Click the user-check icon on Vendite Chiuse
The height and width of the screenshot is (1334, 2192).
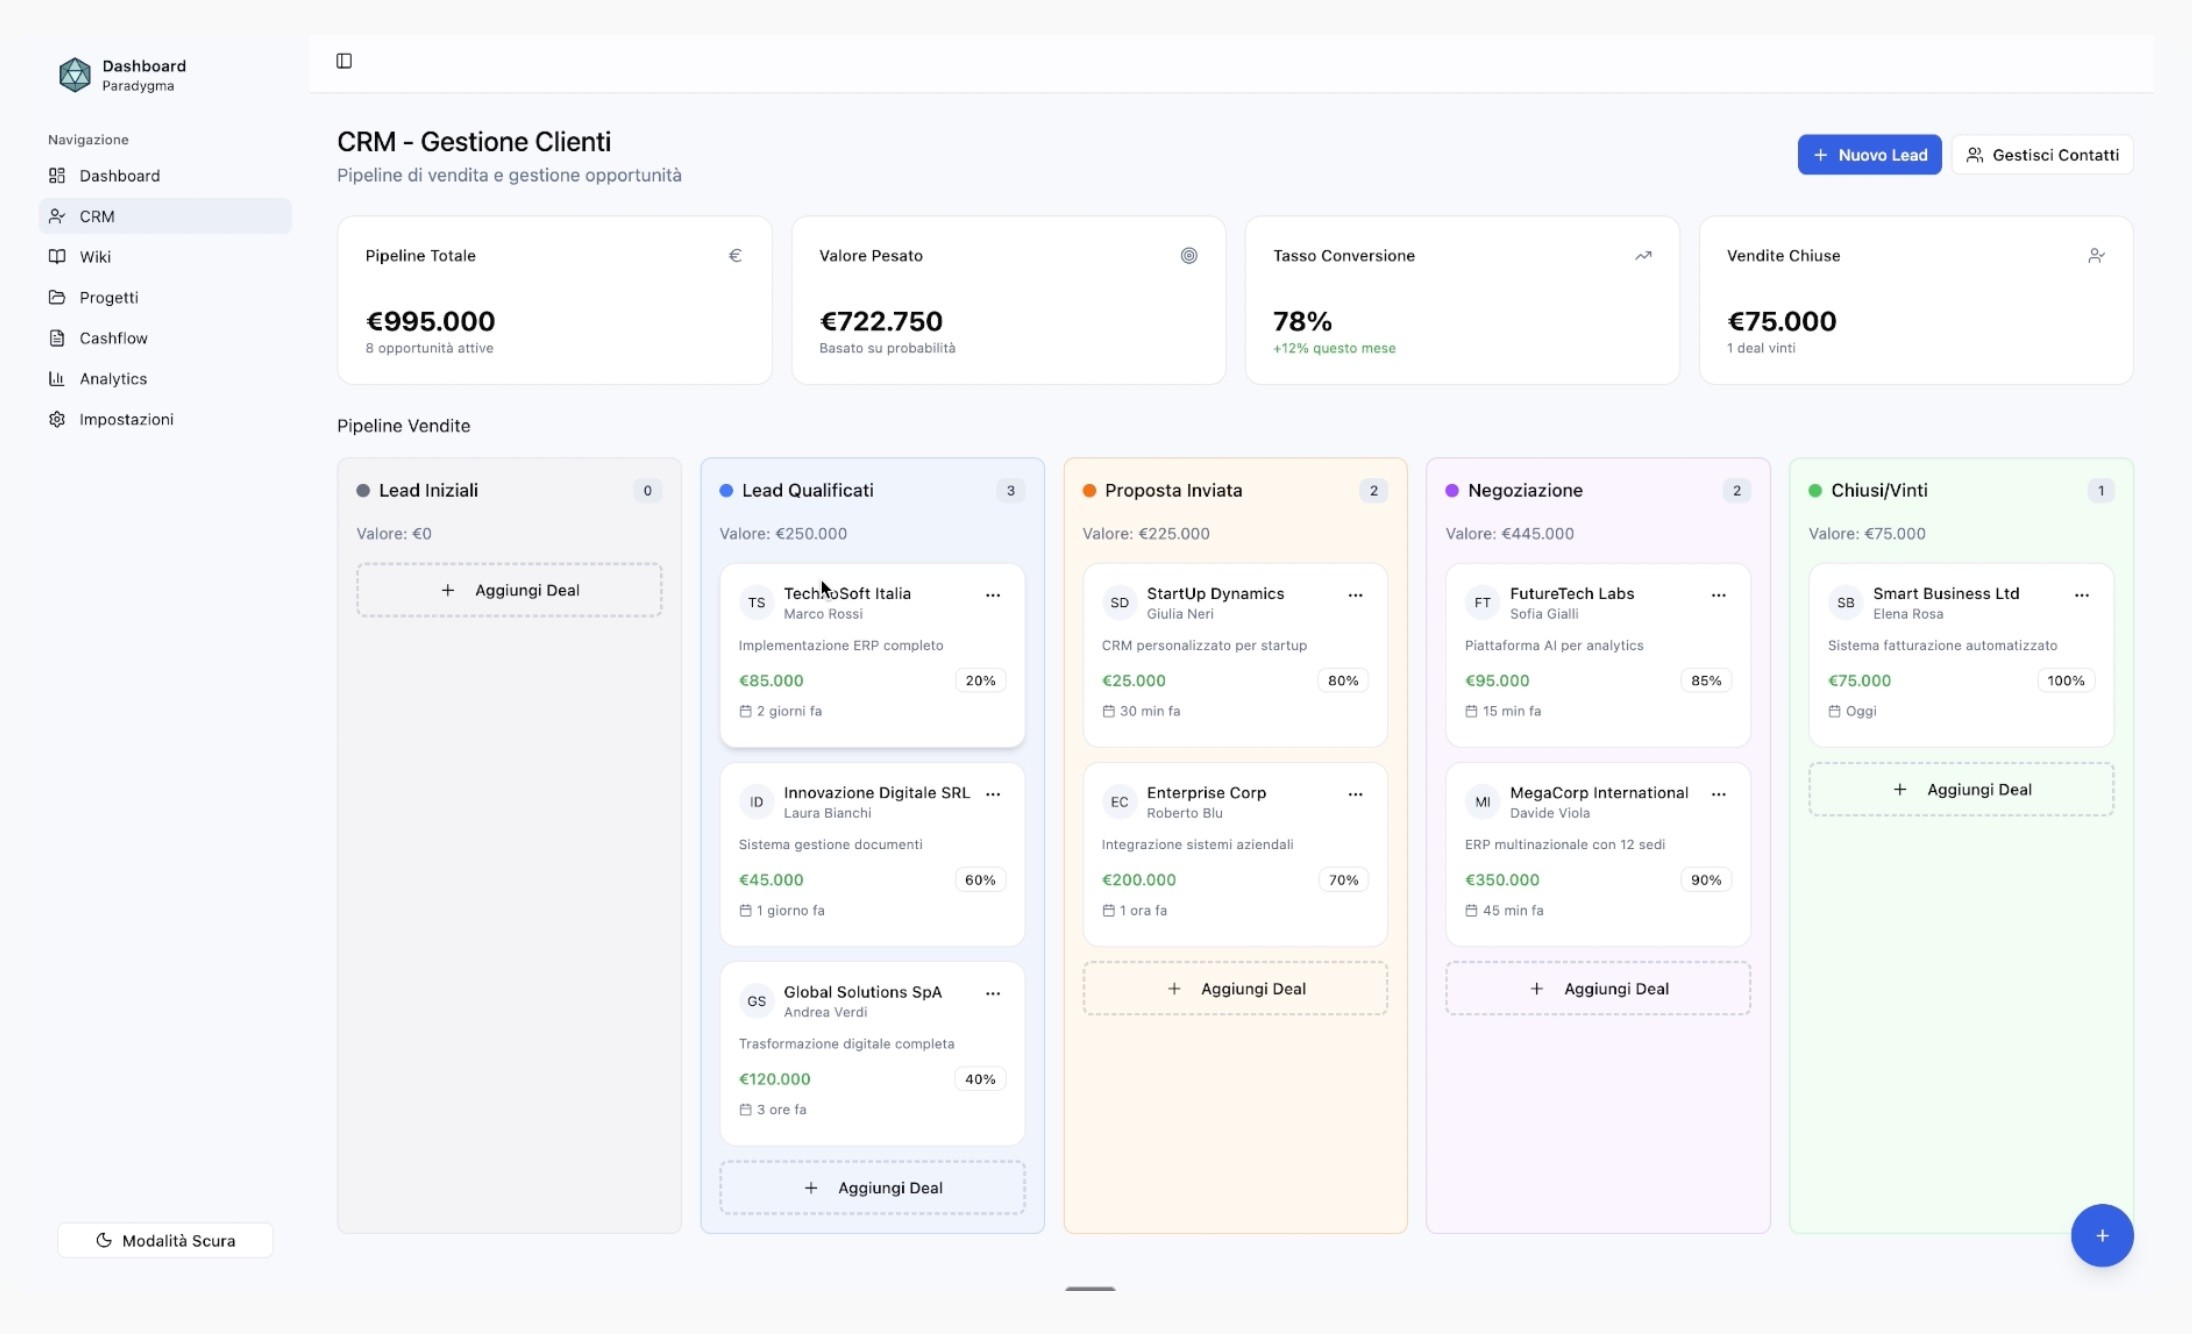[x=2096, y=256]
